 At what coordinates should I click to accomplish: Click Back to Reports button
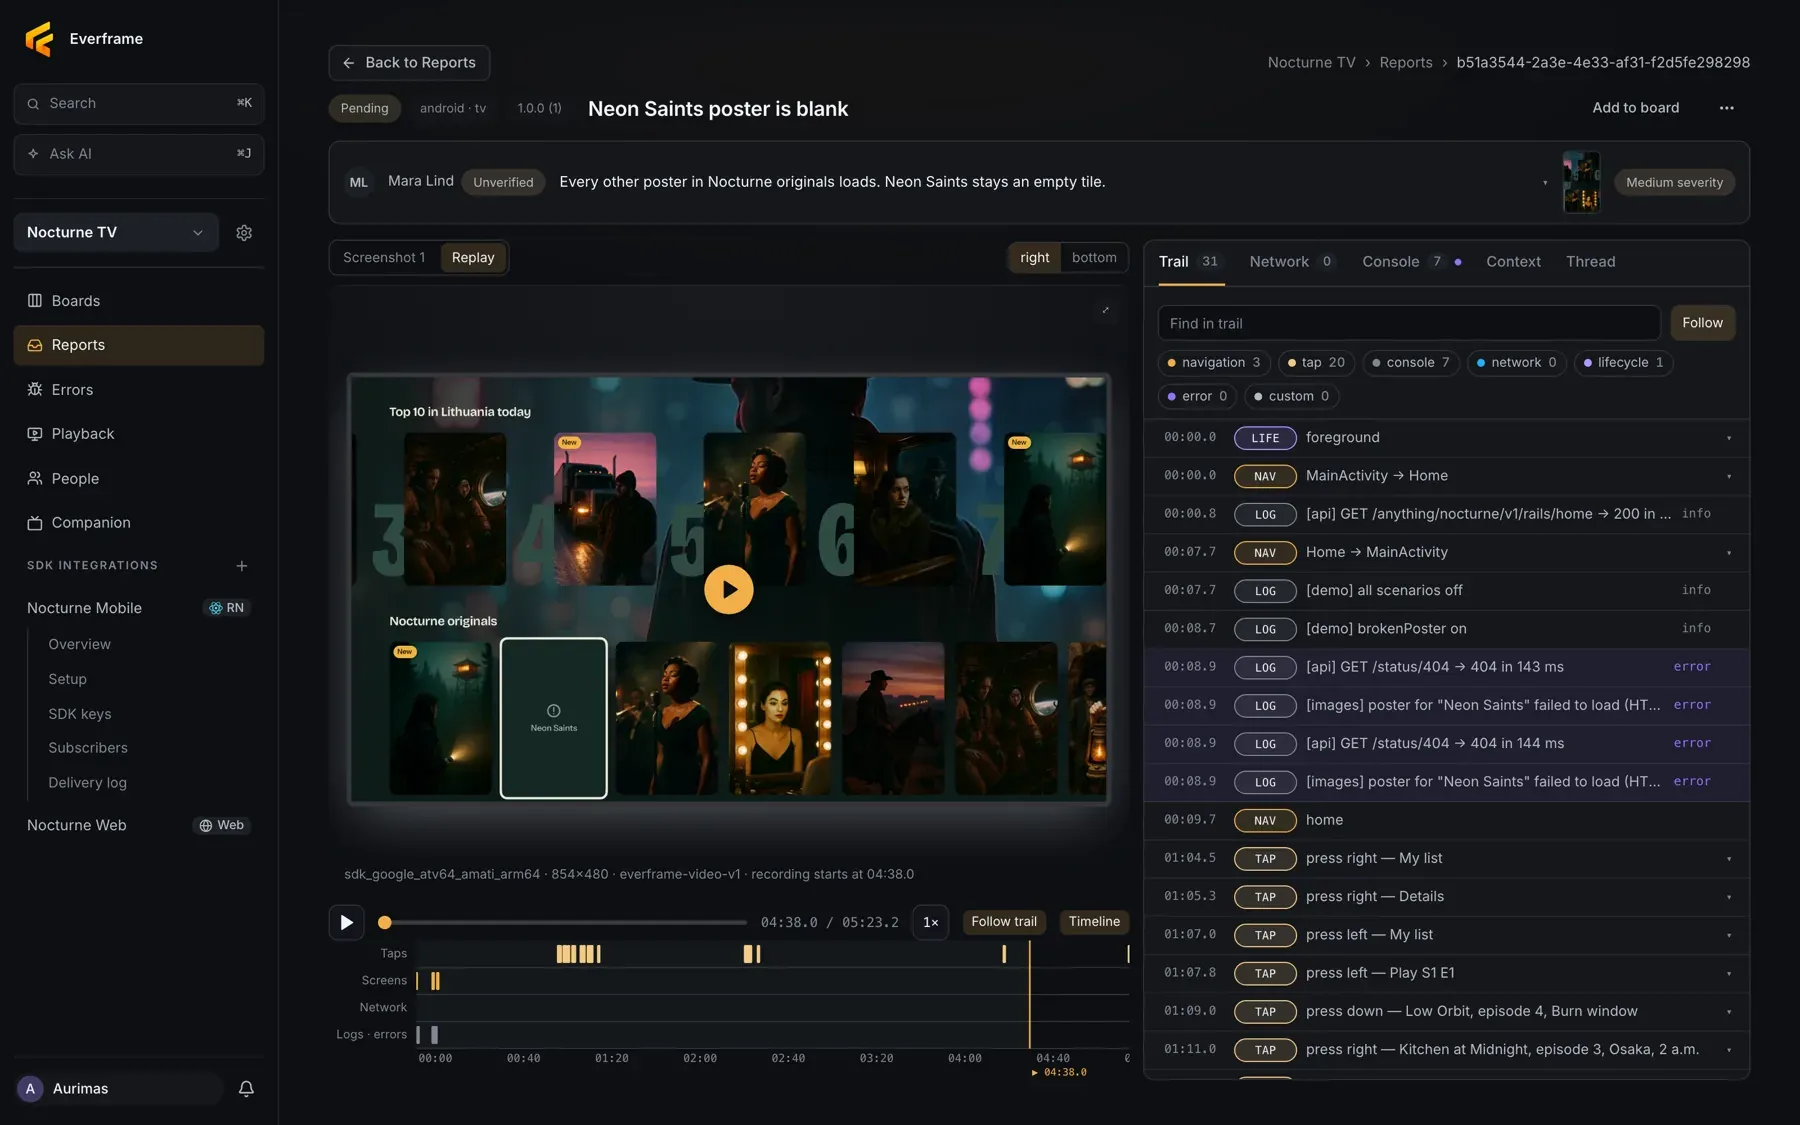(409, 63)
